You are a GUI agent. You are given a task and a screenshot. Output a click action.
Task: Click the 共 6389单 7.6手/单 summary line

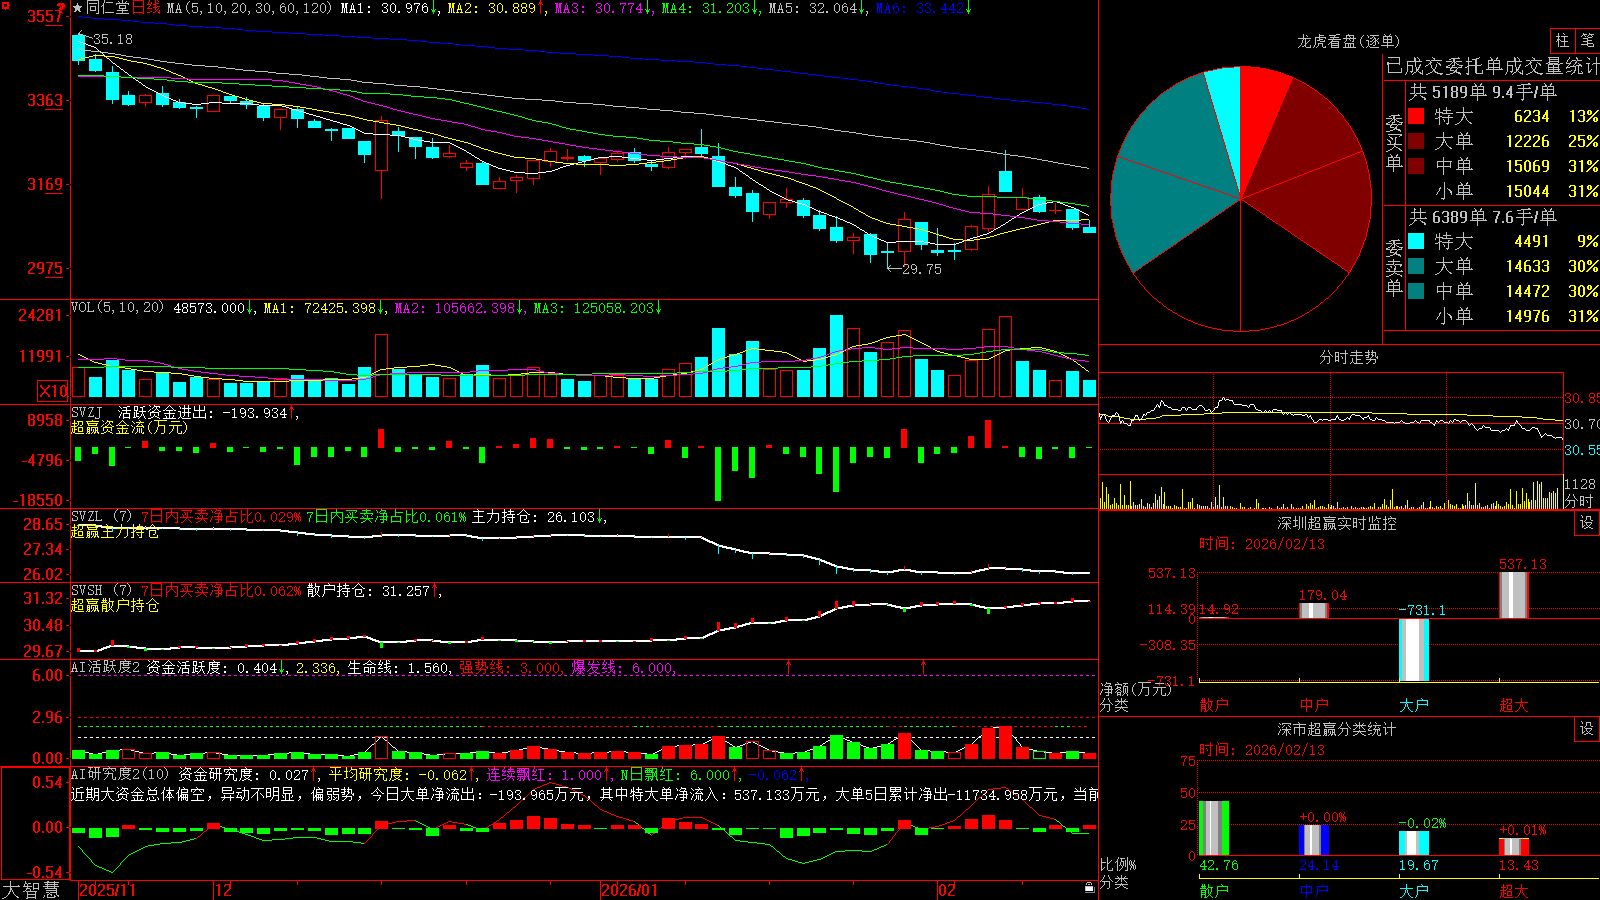pyautogui.click(x=1482, y=217)
